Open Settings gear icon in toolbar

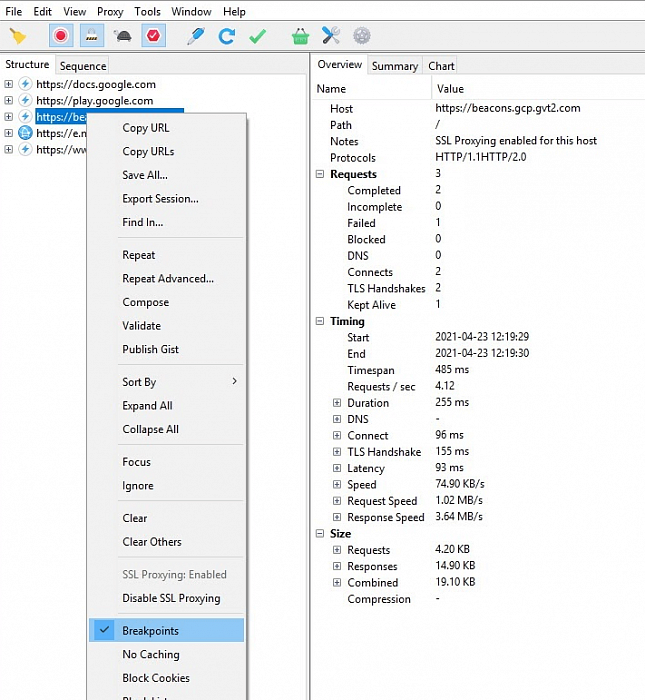[362, 36]
